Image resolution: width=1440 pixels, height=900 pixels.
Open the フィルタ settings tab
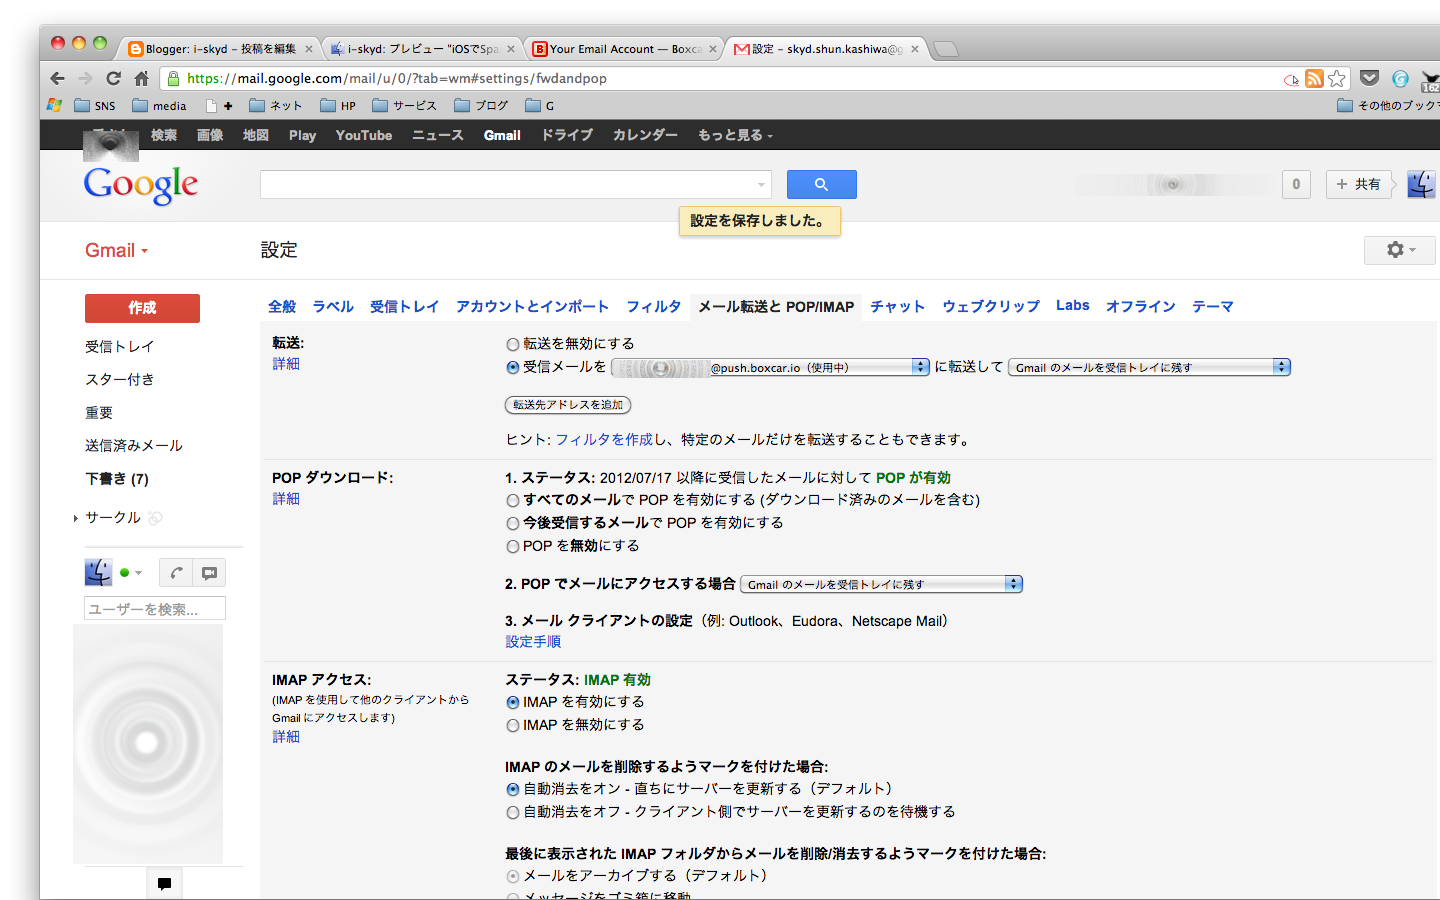[x=653, y=306]
